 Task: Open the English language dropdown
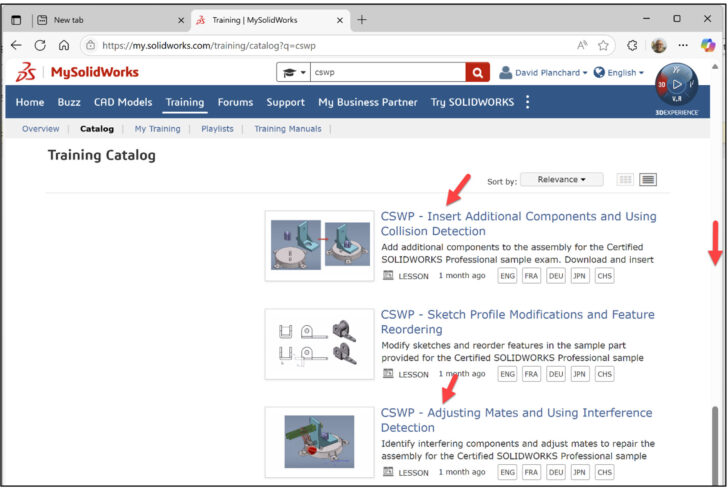point(619,72)
